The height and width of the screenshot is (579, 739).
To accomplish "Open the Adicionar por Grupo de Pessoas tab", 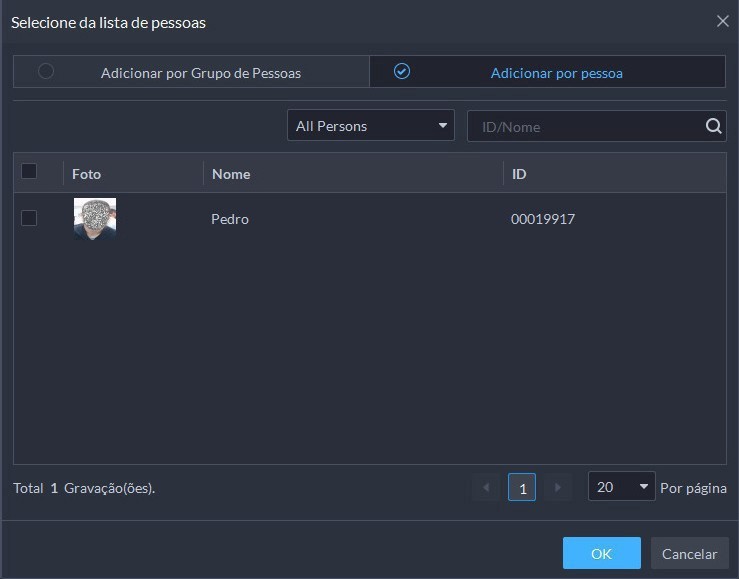I will point(191,72).
